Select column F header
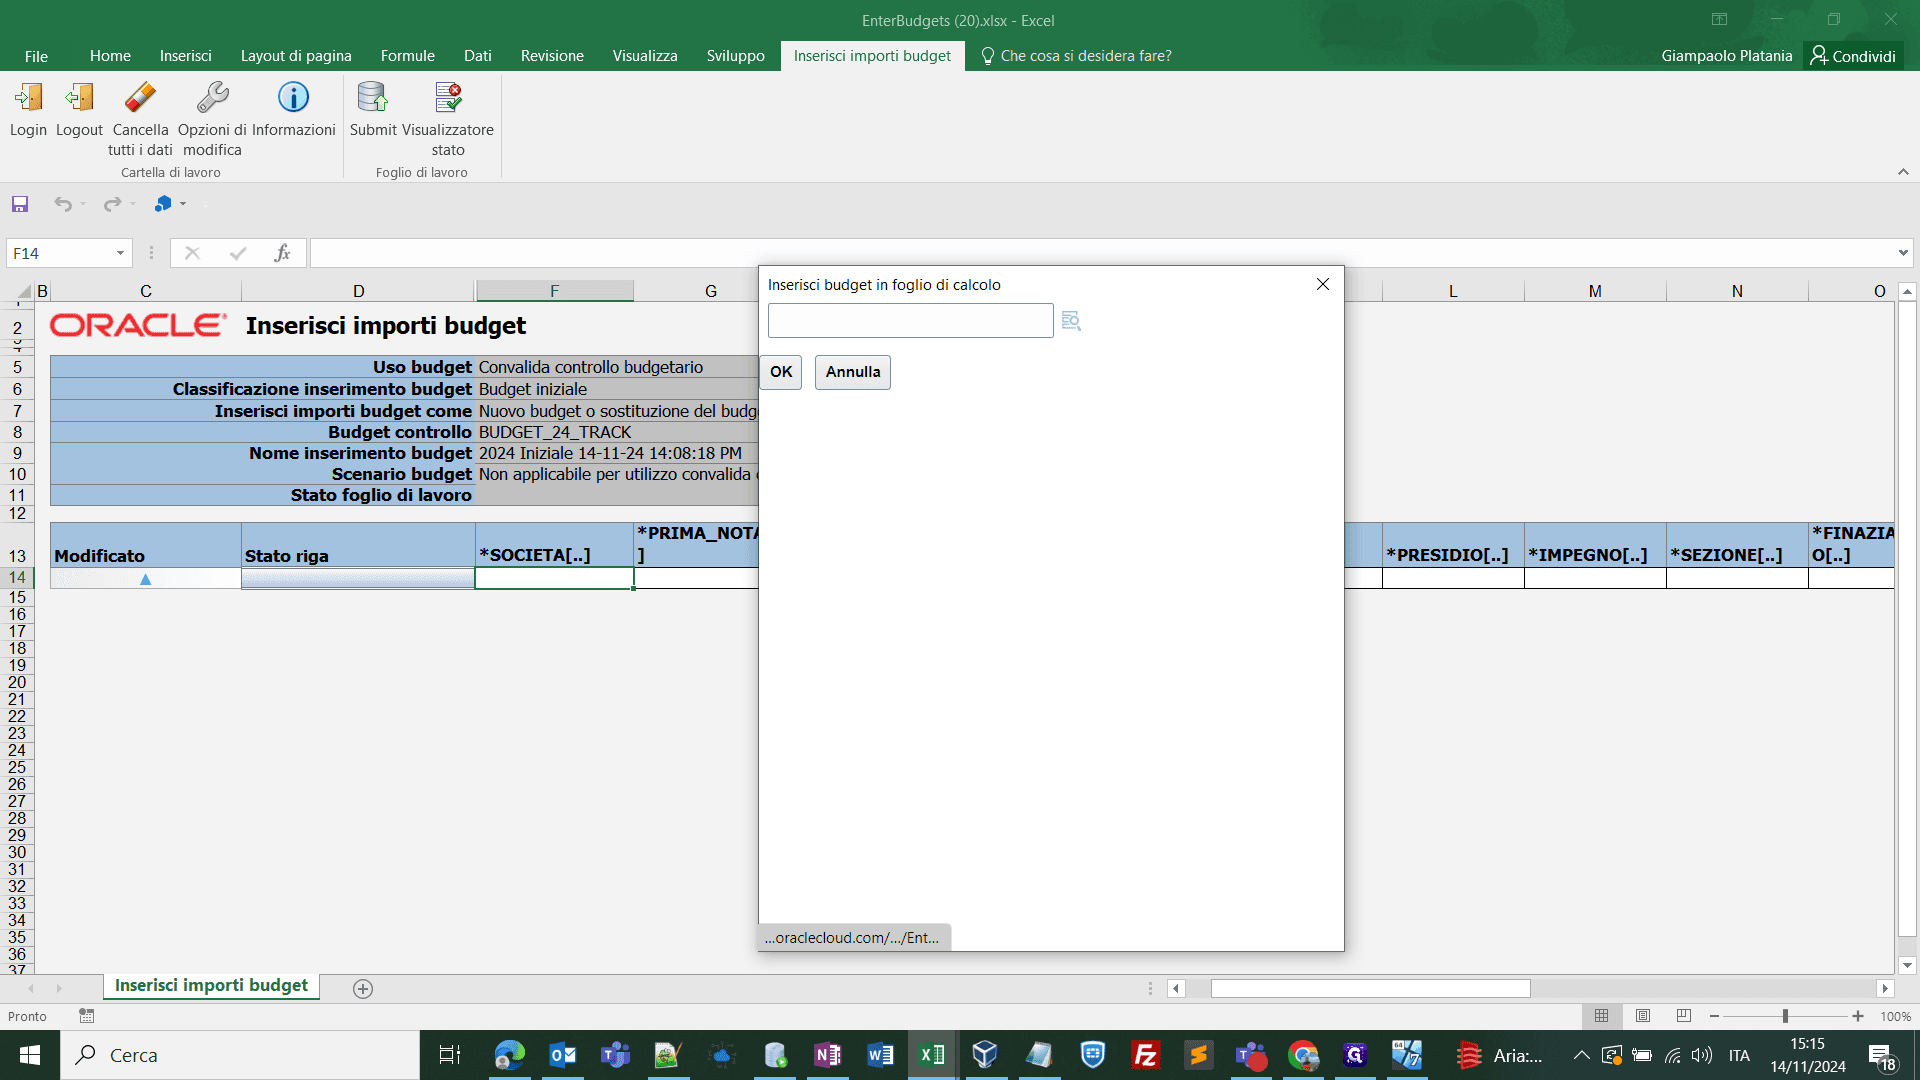The height and width of the screenshot is (1080, 1920). 554,291
